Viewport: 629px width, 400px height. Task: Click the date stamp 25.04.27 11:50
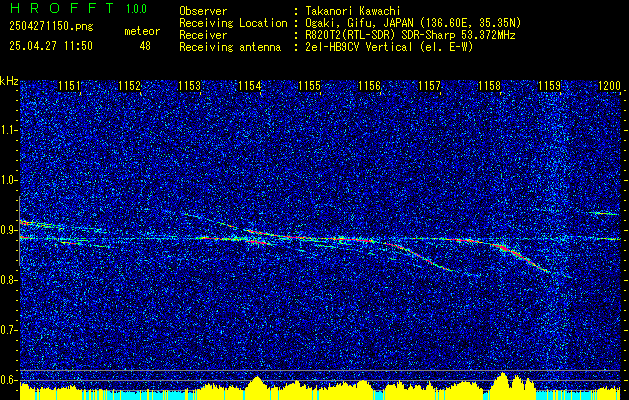coord(51,46)
